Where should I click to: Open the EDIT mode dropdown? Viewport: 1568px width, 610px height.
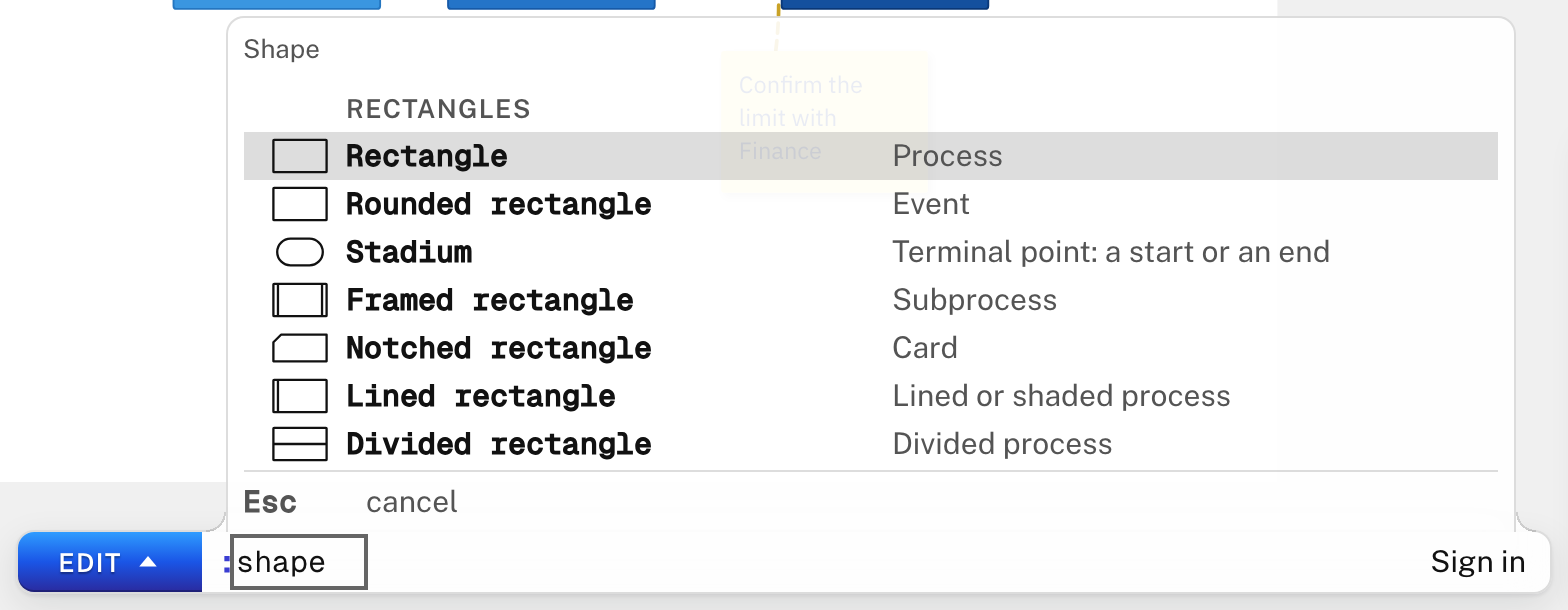(110, 562)
